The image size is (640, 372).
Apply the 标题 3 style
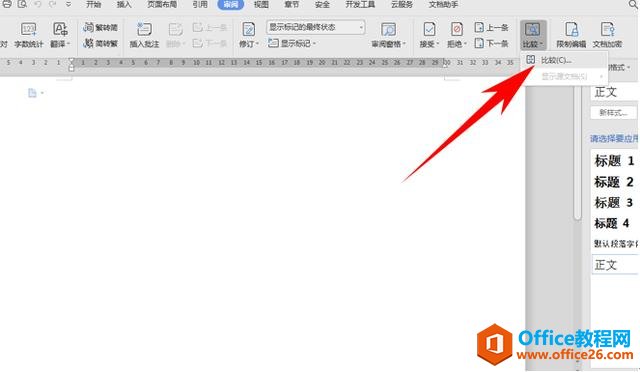pos(615,203)
